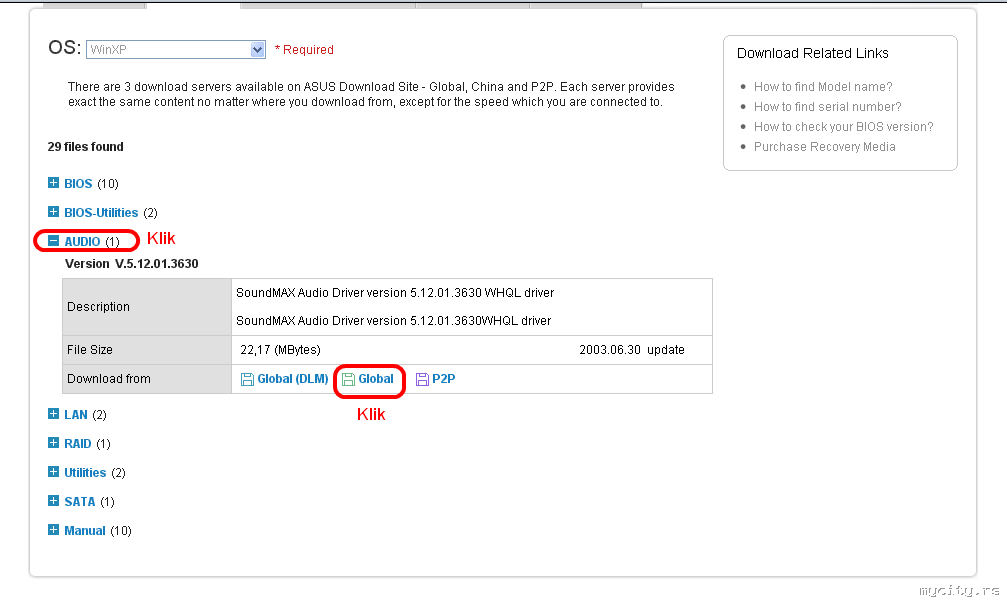1007x603 pixels.
Task: Click the green floppy icon for Global
Action: tap(348, 380)
